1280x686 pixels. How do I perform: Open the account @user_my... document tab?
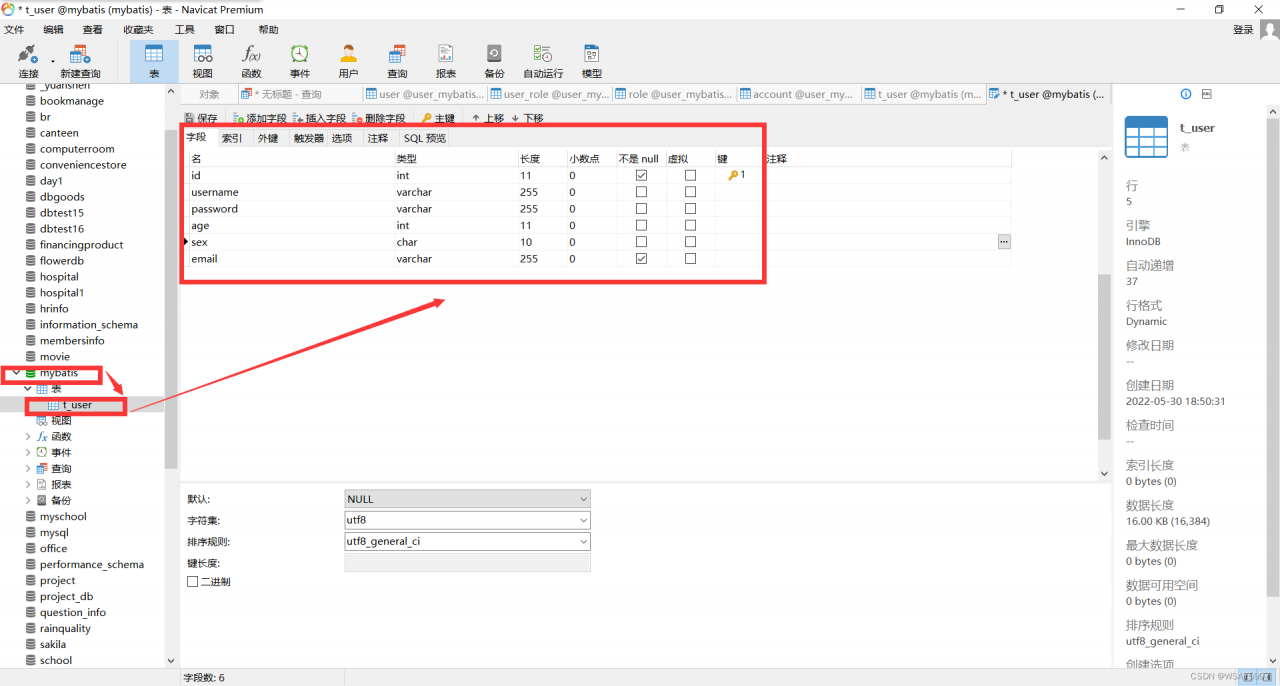coord(799,94)
